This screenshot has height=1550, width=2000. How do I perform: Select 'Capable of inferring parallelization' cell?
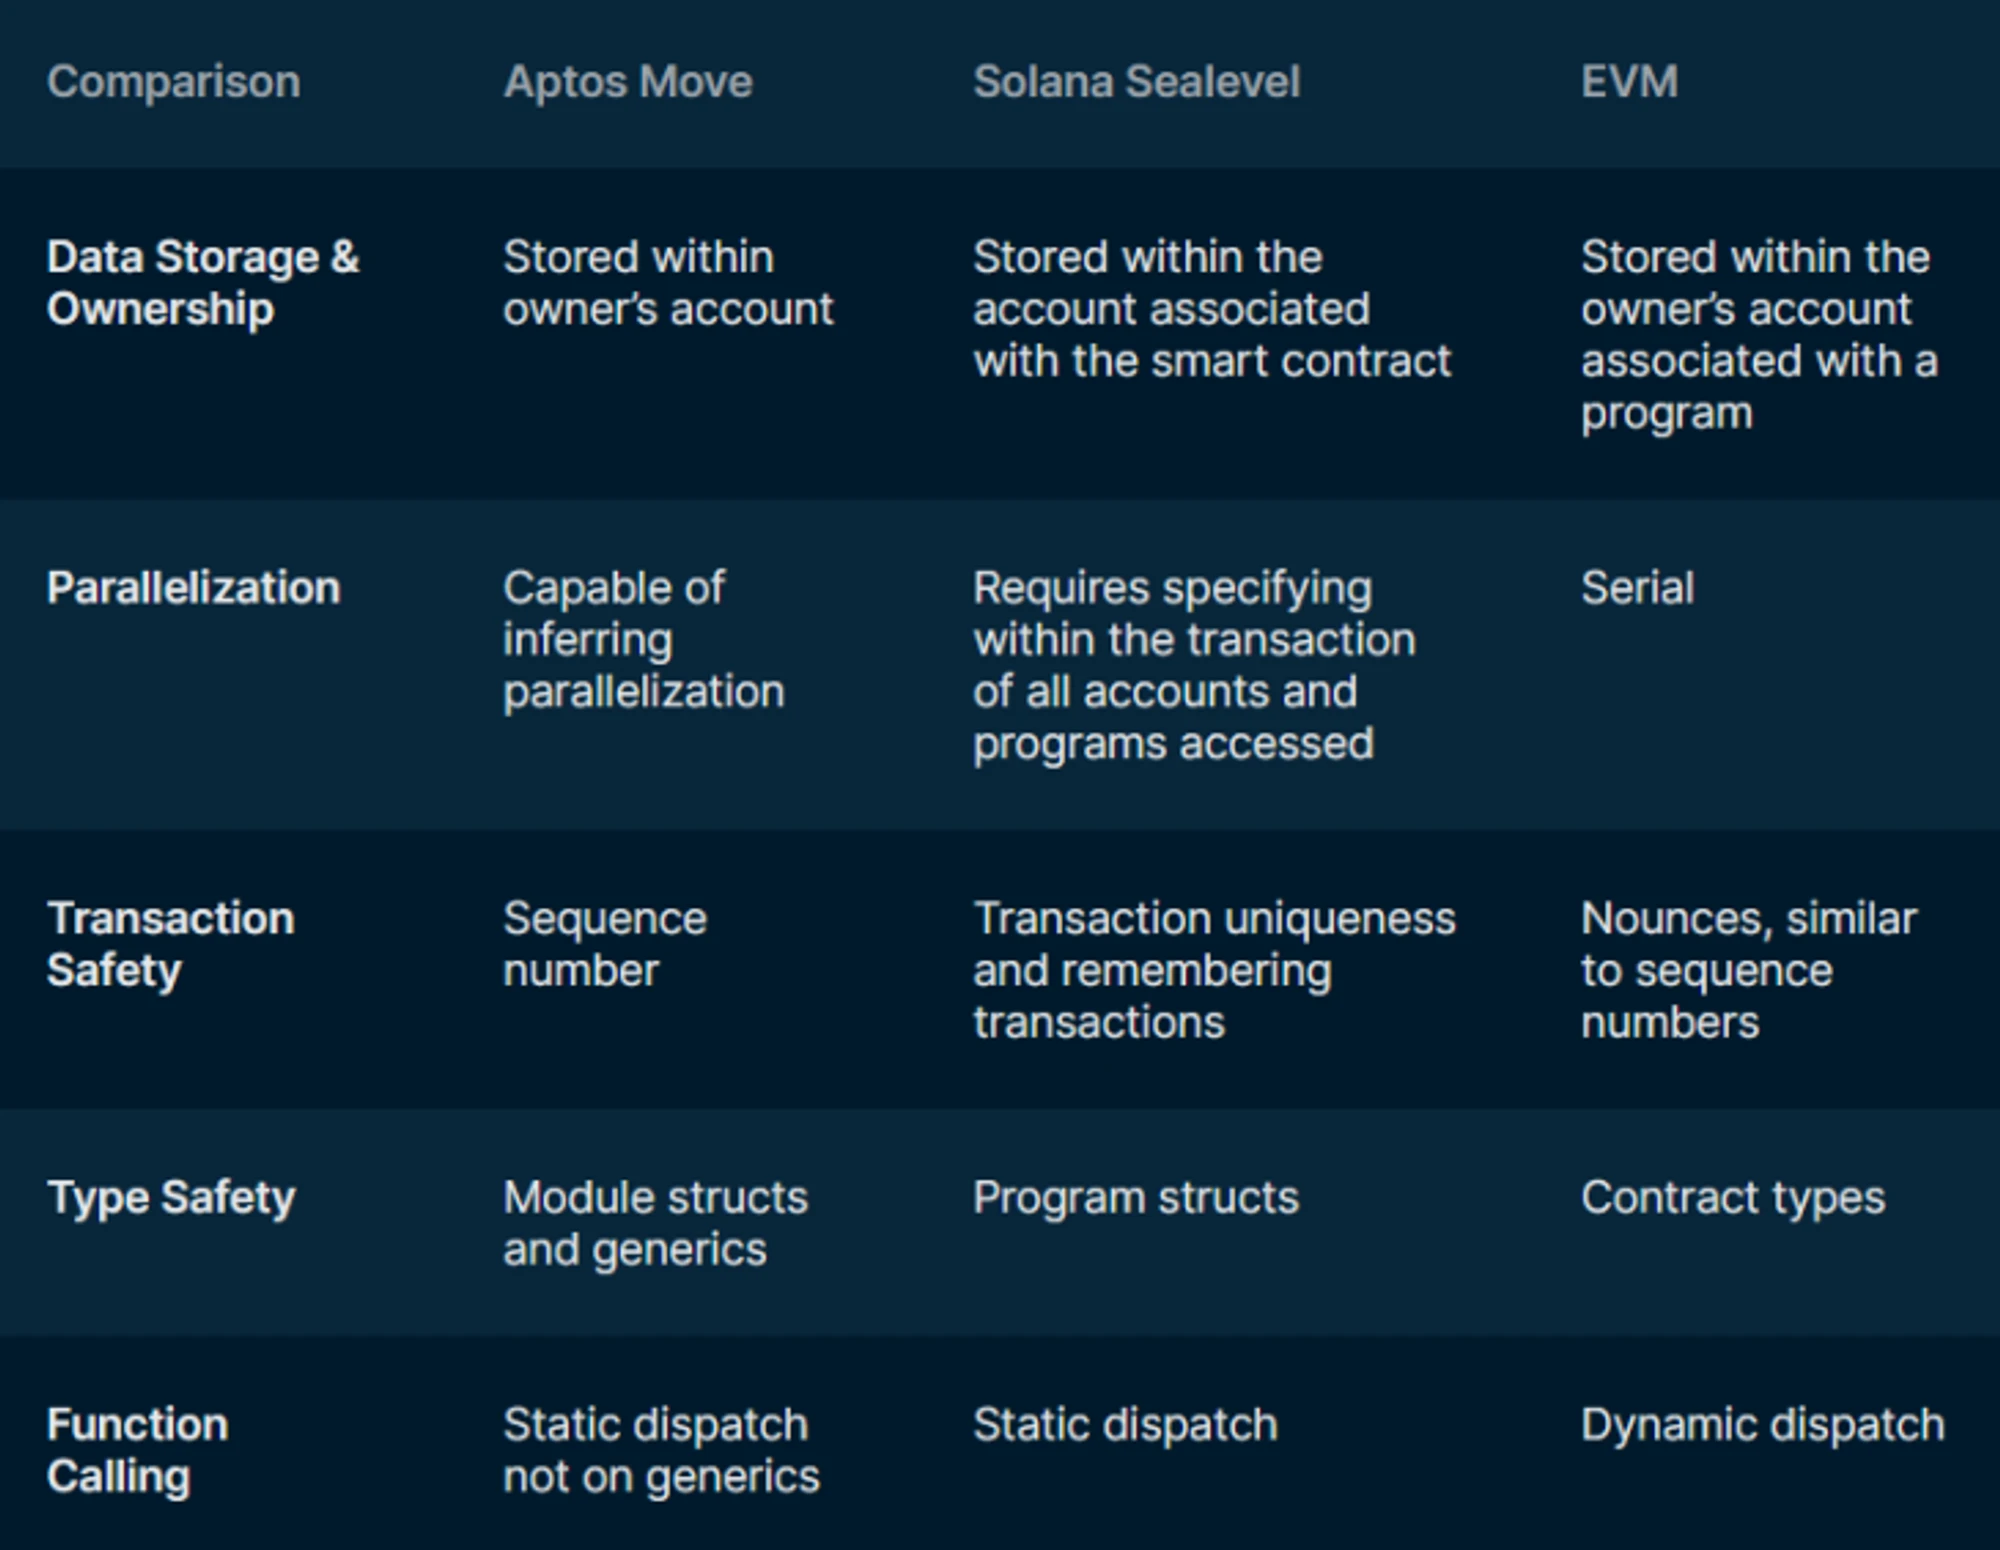[643, 640]
